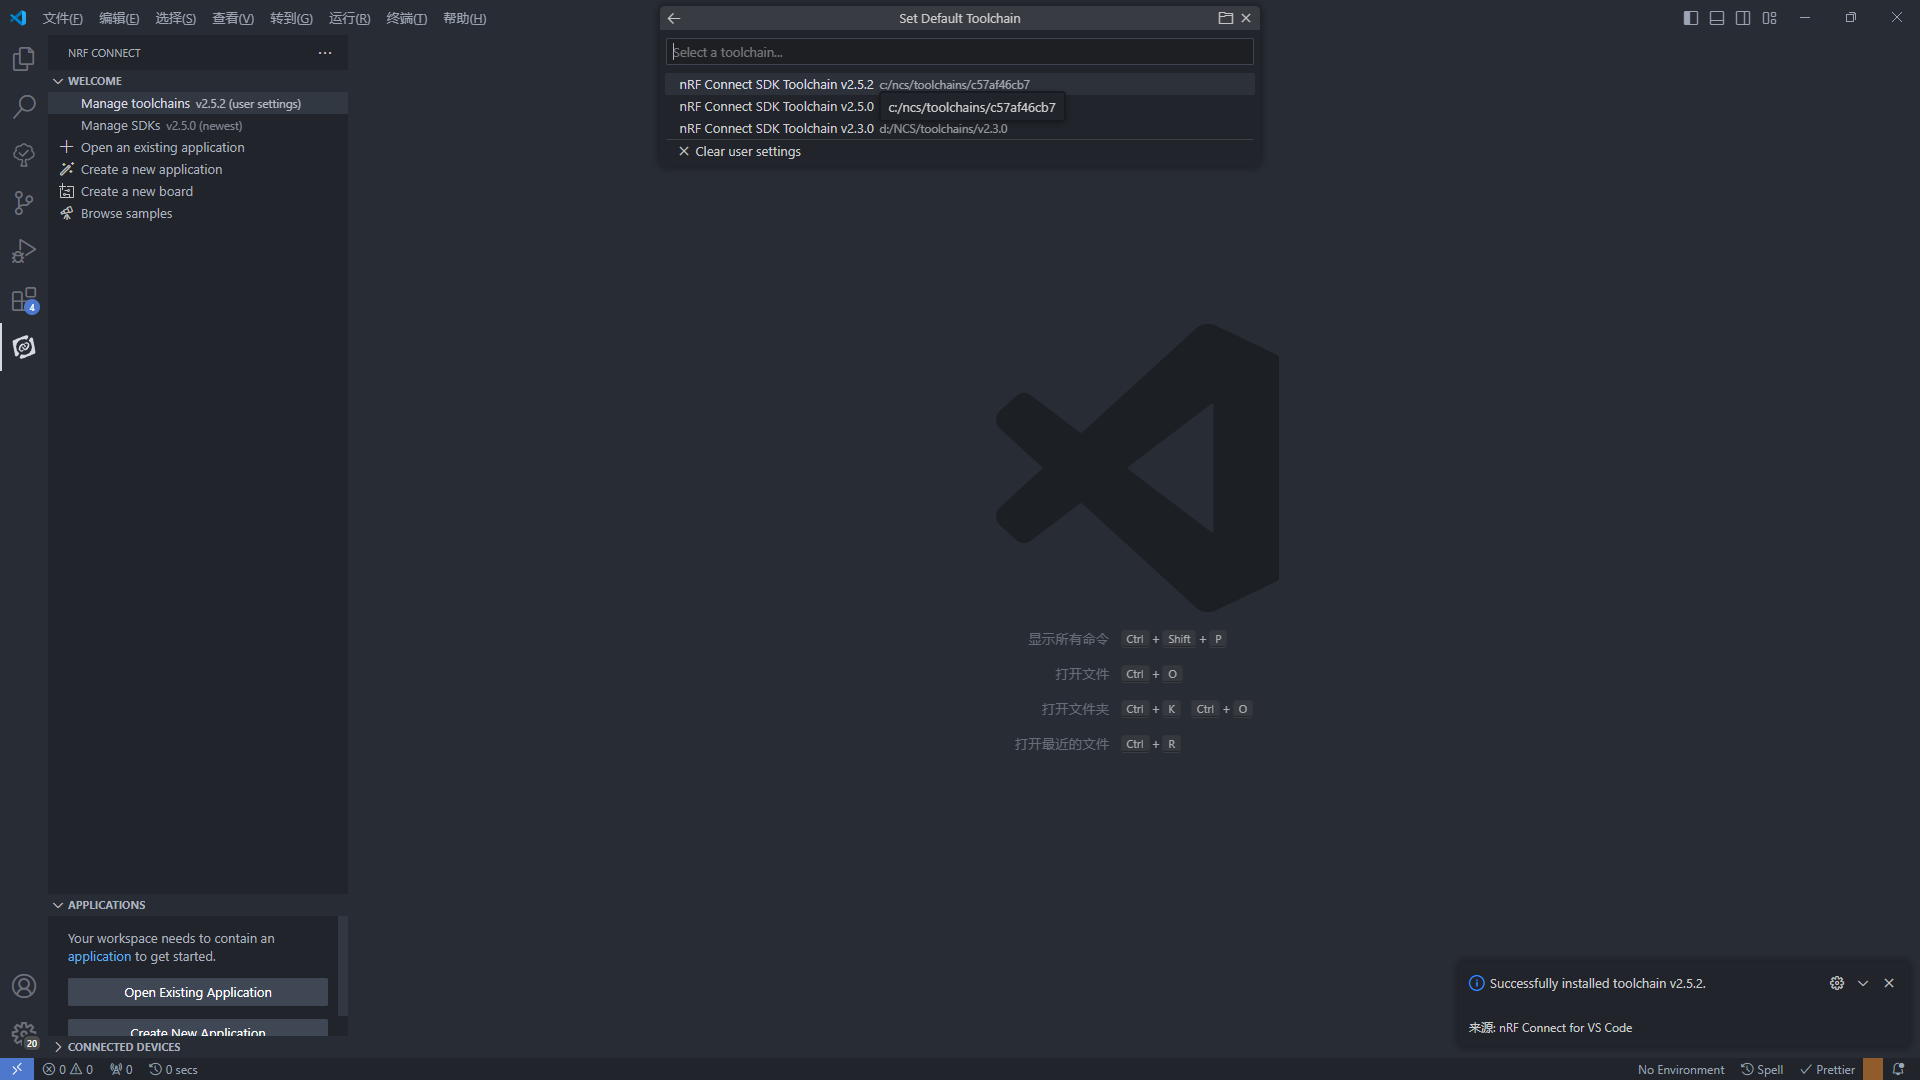Image resolution: width=1920 pixels, height=1080 pixels.
Task: Open Source Control view icon
Action: (24, 203)
